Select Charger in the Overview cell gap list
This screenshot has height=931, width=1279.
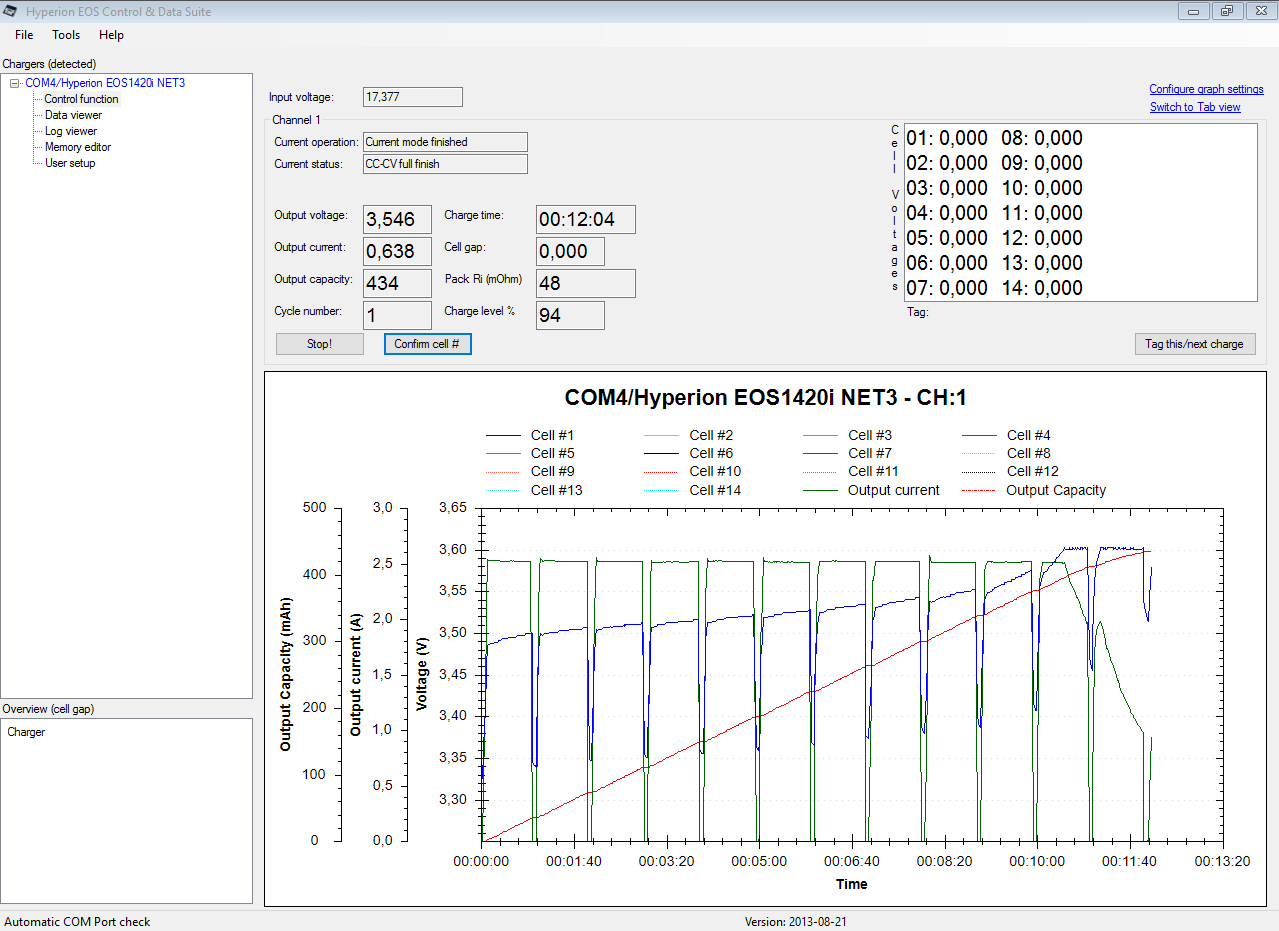click(26, 732)
